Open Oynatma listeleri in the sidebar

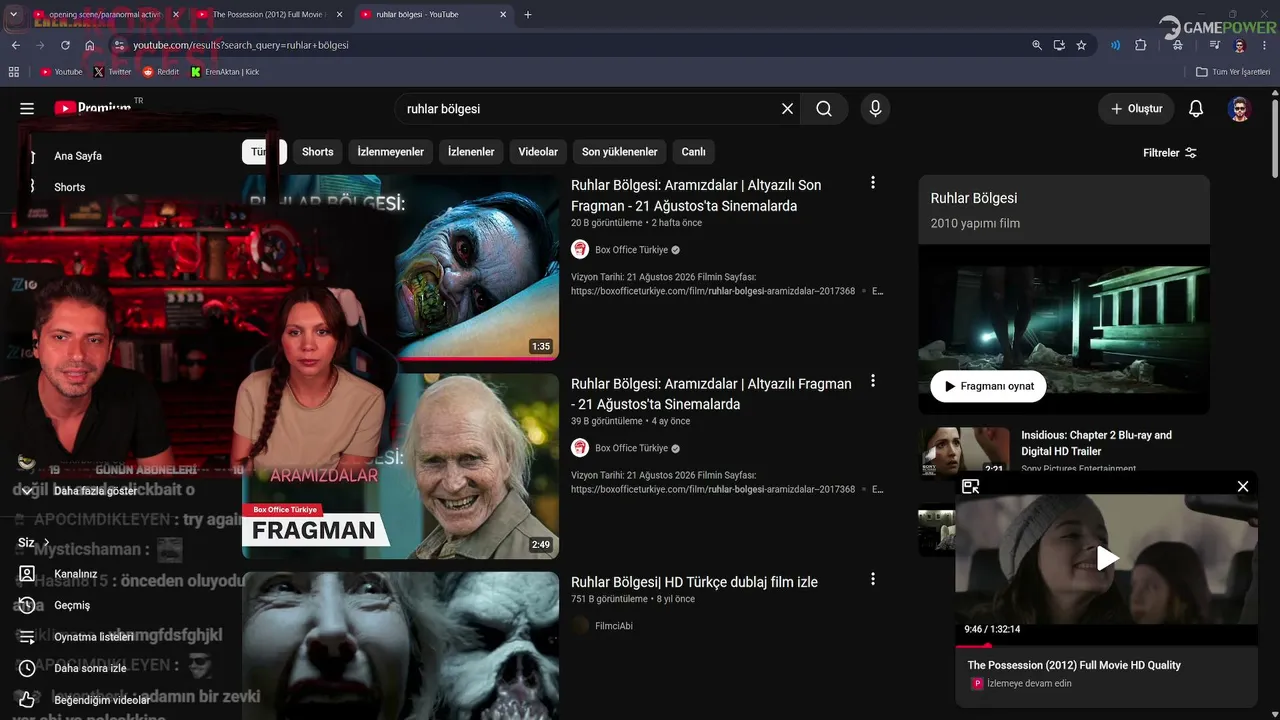coord(94,637)
